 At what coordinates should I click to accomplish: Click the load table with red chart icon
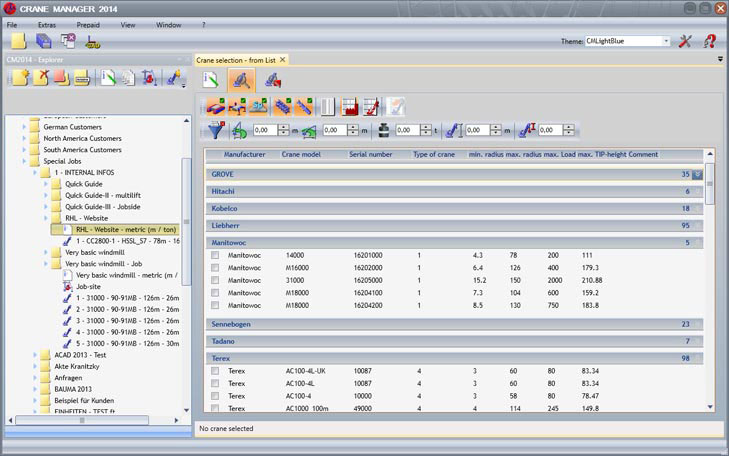[x=349, y=107]
